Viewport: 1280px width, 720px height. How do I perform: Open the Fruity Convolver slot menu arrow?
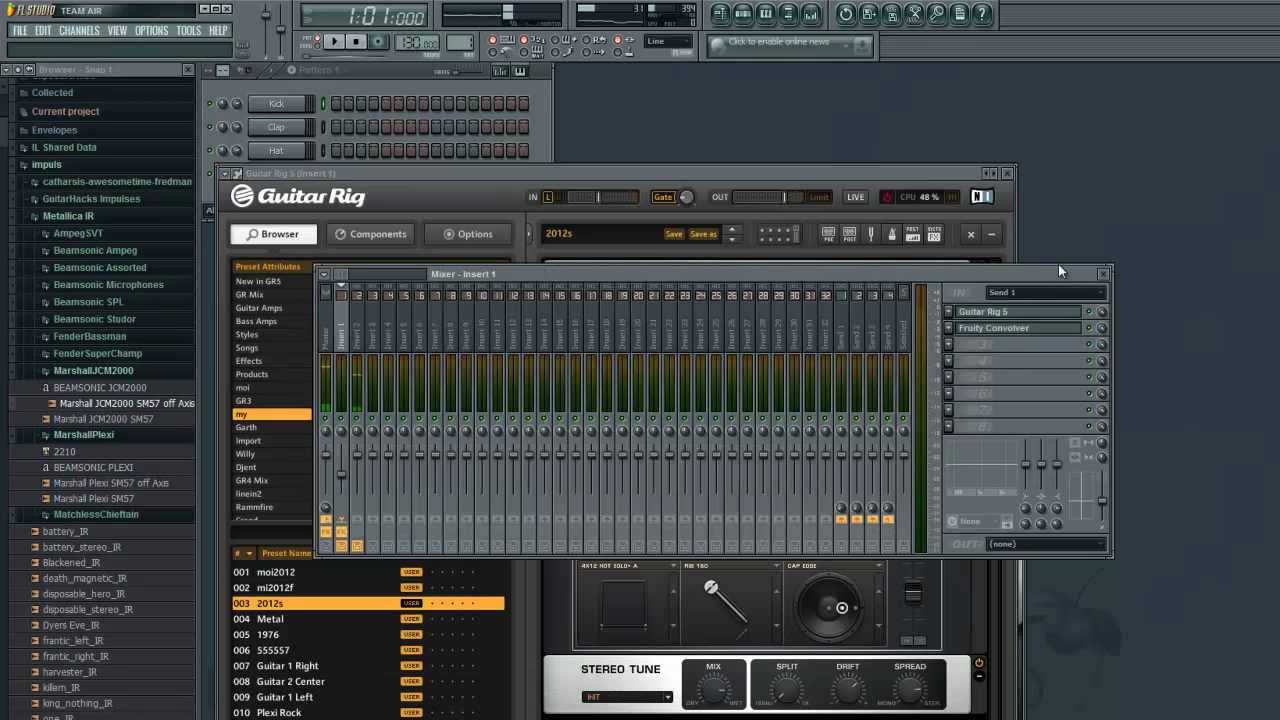[949, 328]
